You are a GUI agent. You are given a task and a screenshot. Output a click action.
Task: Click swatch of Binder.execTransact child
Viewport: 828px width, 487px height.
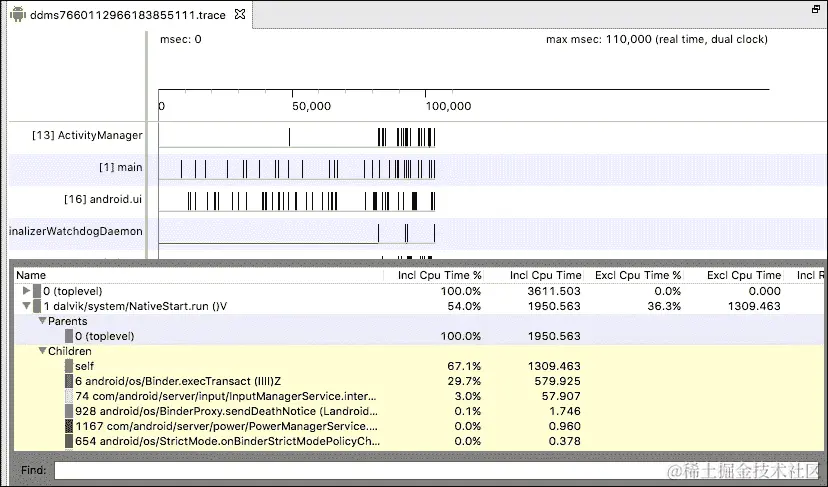click(x=69, y=381)
